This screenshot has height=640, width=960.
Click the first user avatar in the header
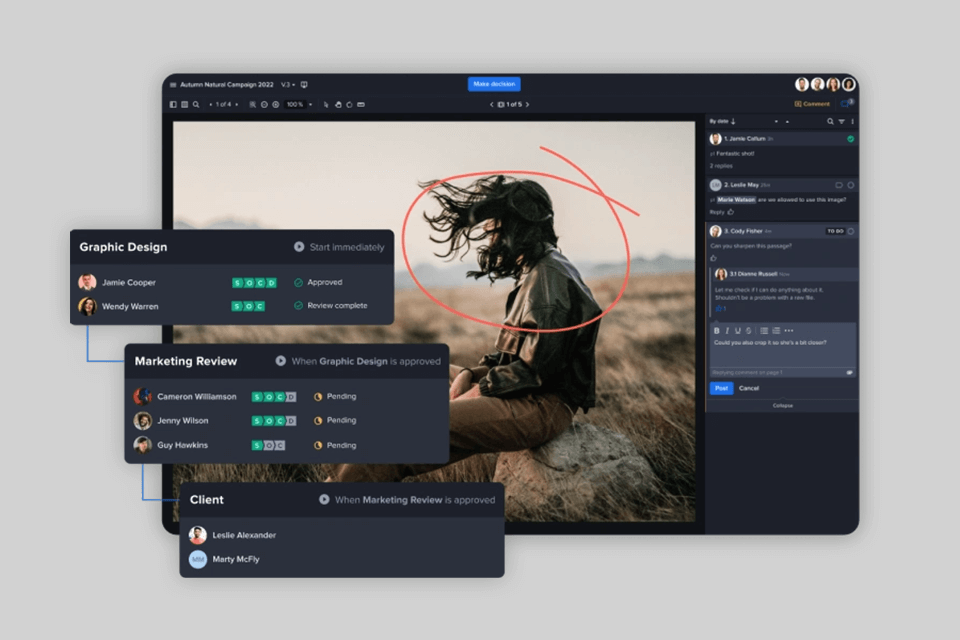[x=801, y=85]
